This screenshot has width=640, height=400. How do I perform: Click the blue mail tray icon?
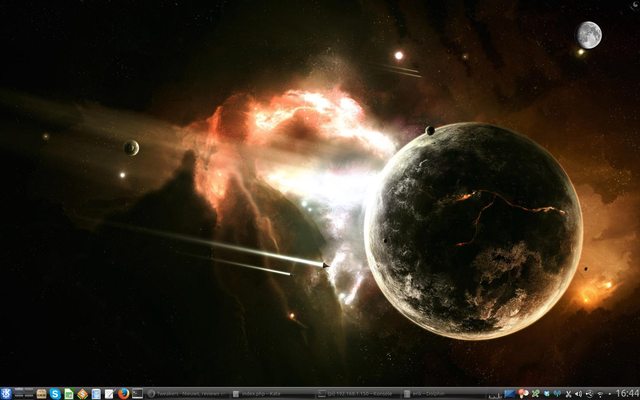click(510, 393)
